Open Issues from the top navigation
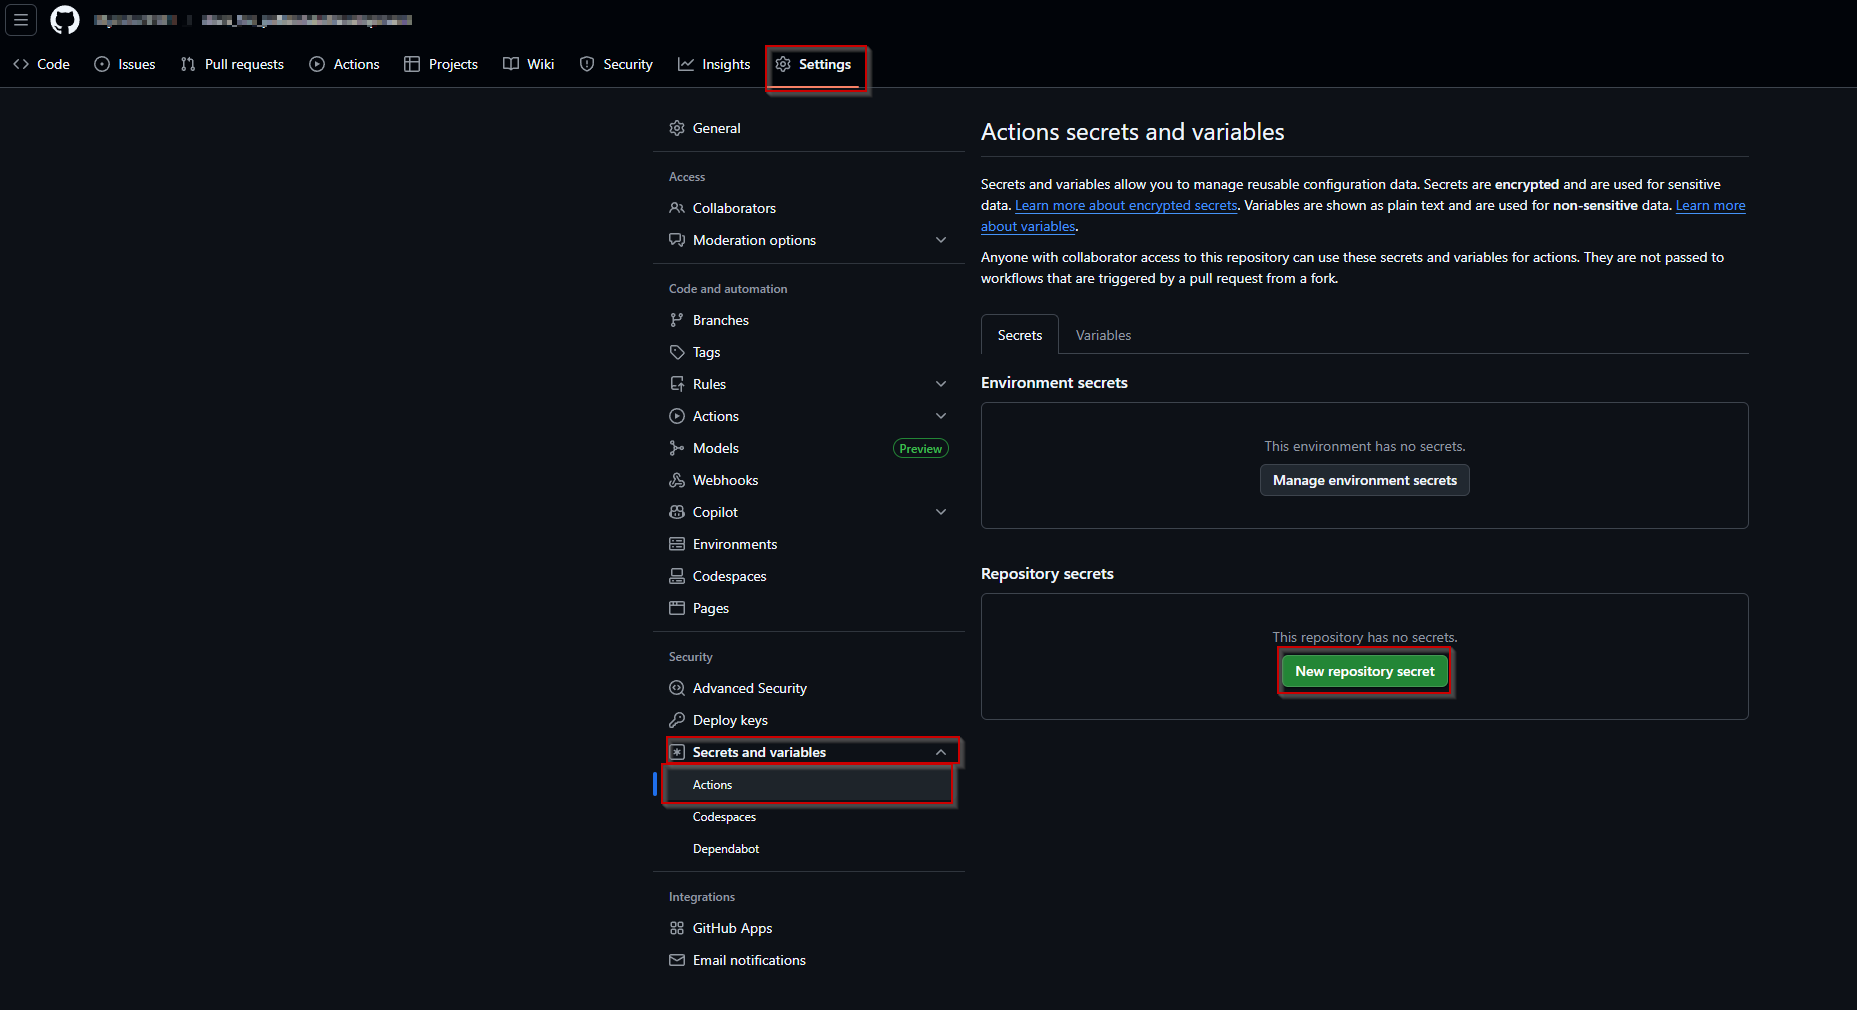 coord(125,63)
